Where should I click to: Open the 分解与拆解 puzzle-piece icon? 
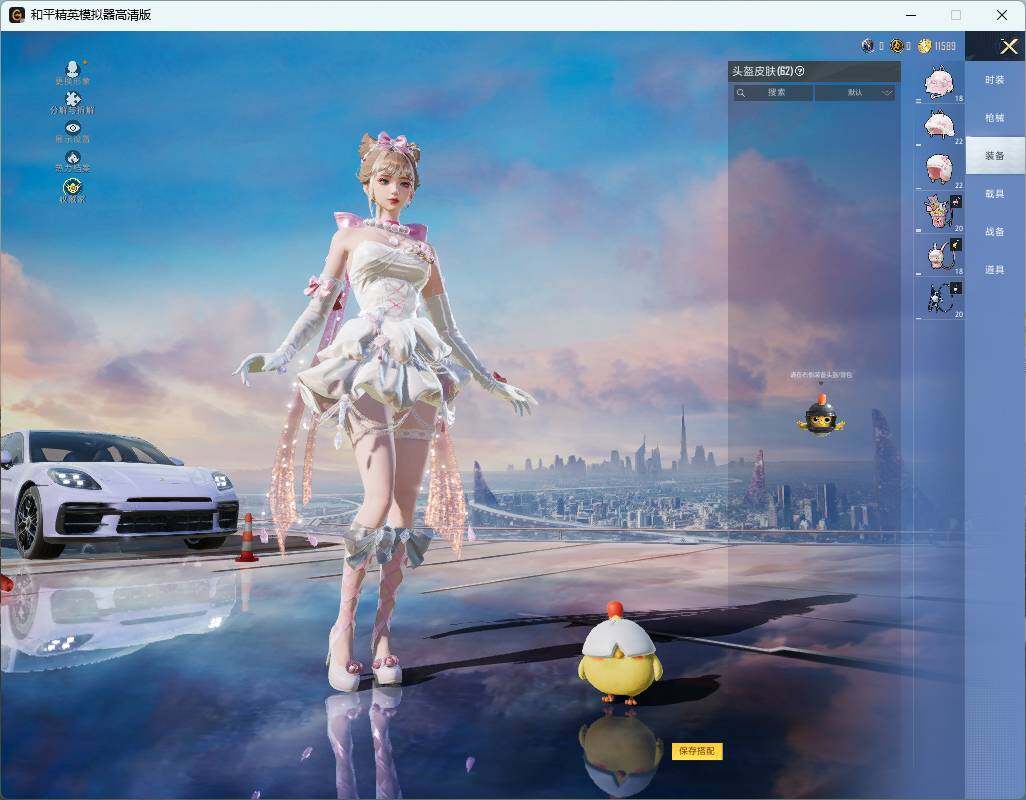[73, 103]
